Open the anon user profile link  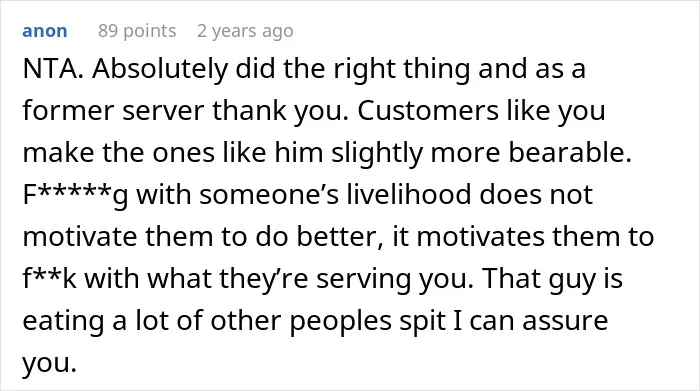point(45,31)
